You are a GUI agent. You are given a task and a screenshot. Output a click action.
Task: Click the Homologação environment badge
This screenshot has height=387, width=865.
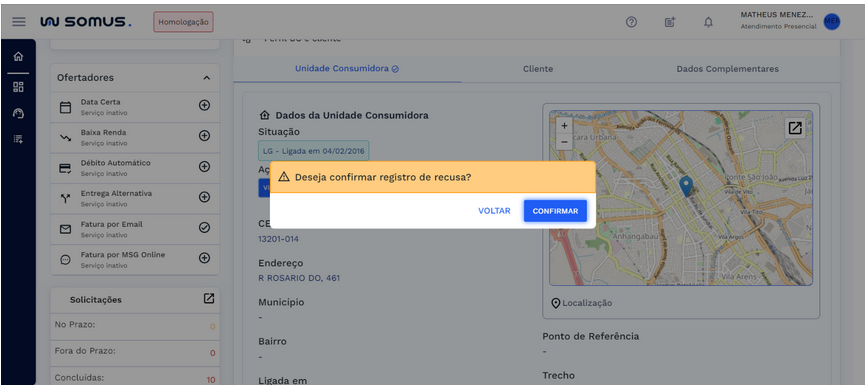pyautogui.click(x=183, y=22)
